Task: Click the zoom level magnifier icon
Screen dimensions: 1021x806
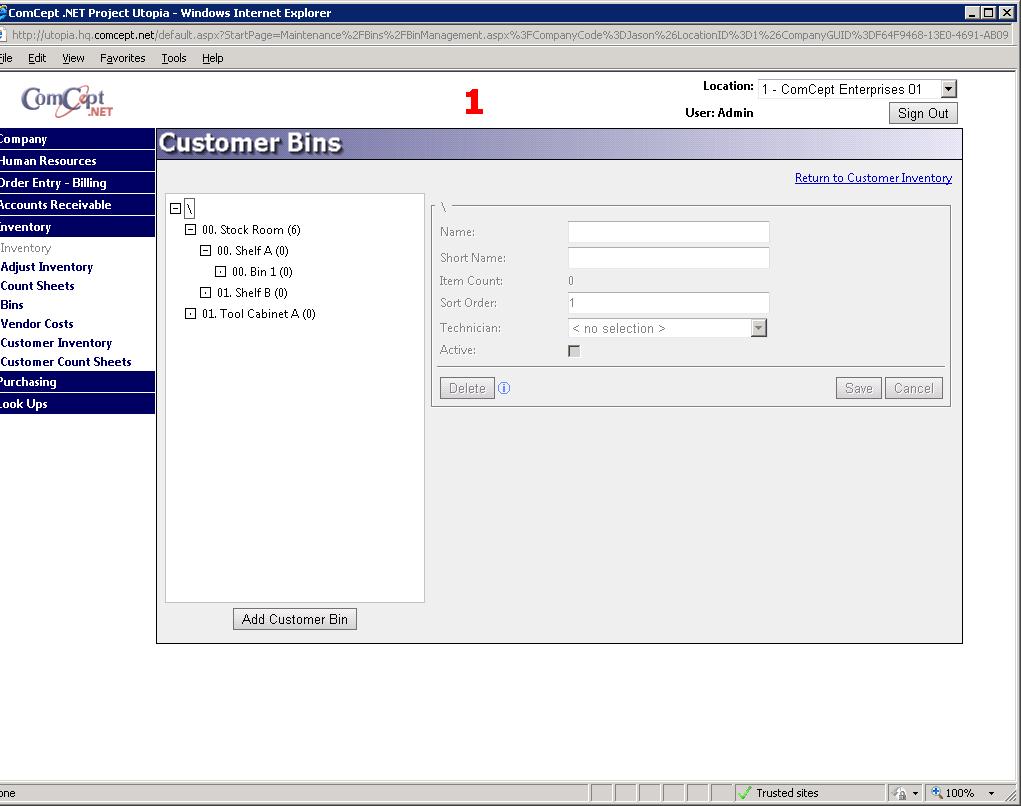Action: [x=937, y=793]
